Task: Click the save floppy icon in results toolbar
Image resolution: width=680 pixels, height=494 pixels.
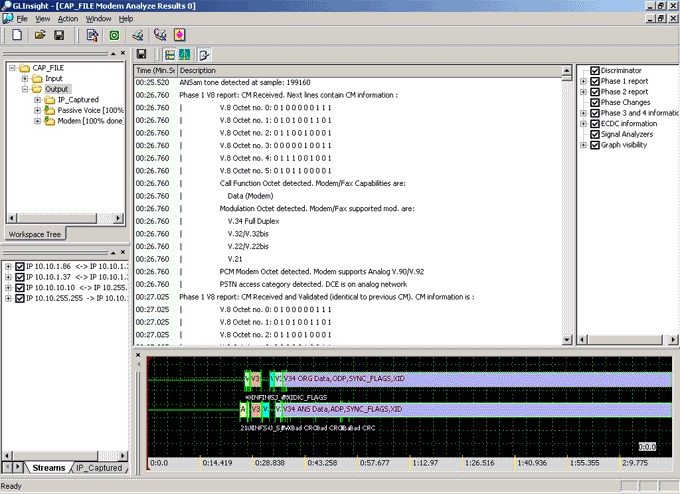Action: tap(141, 54)
